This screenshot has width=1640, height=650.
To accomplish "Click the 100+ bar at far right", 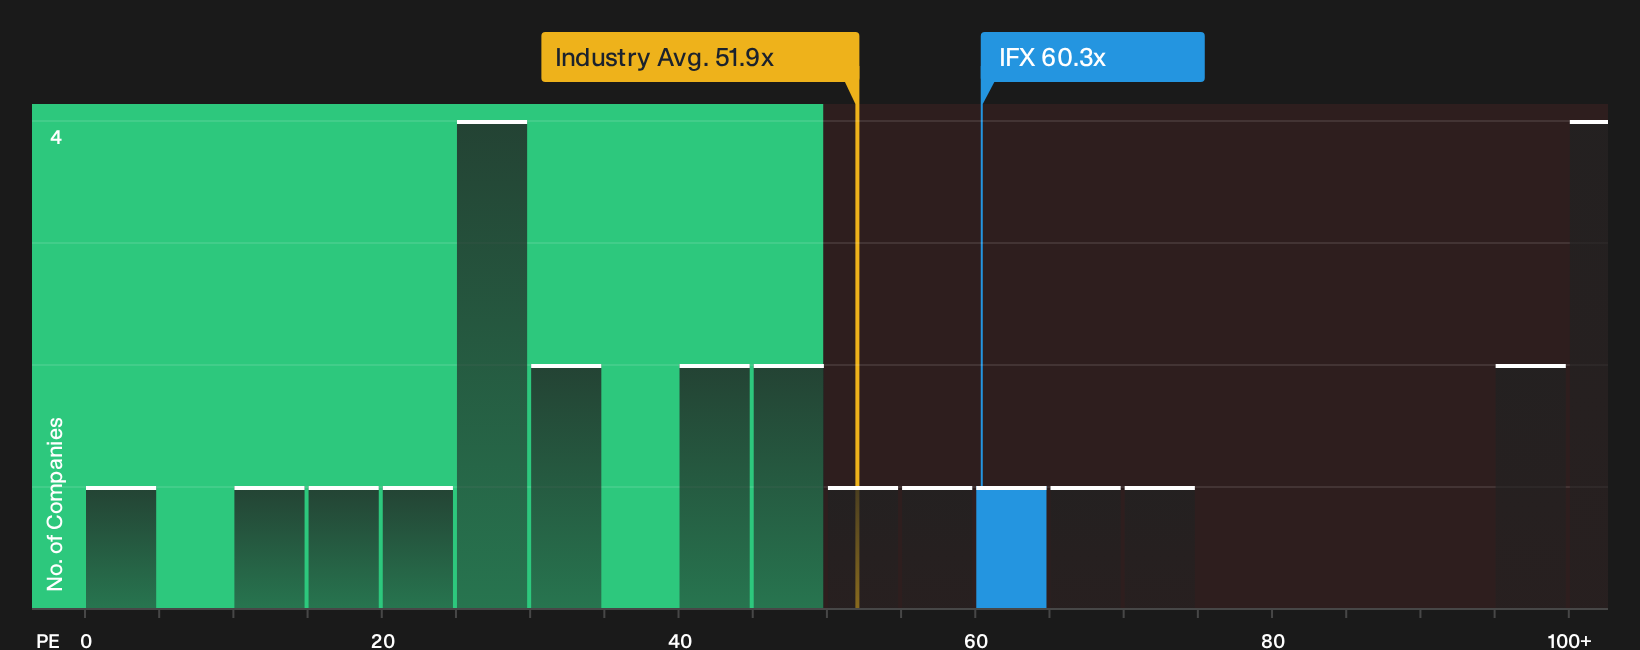I will click(1588, 365).
